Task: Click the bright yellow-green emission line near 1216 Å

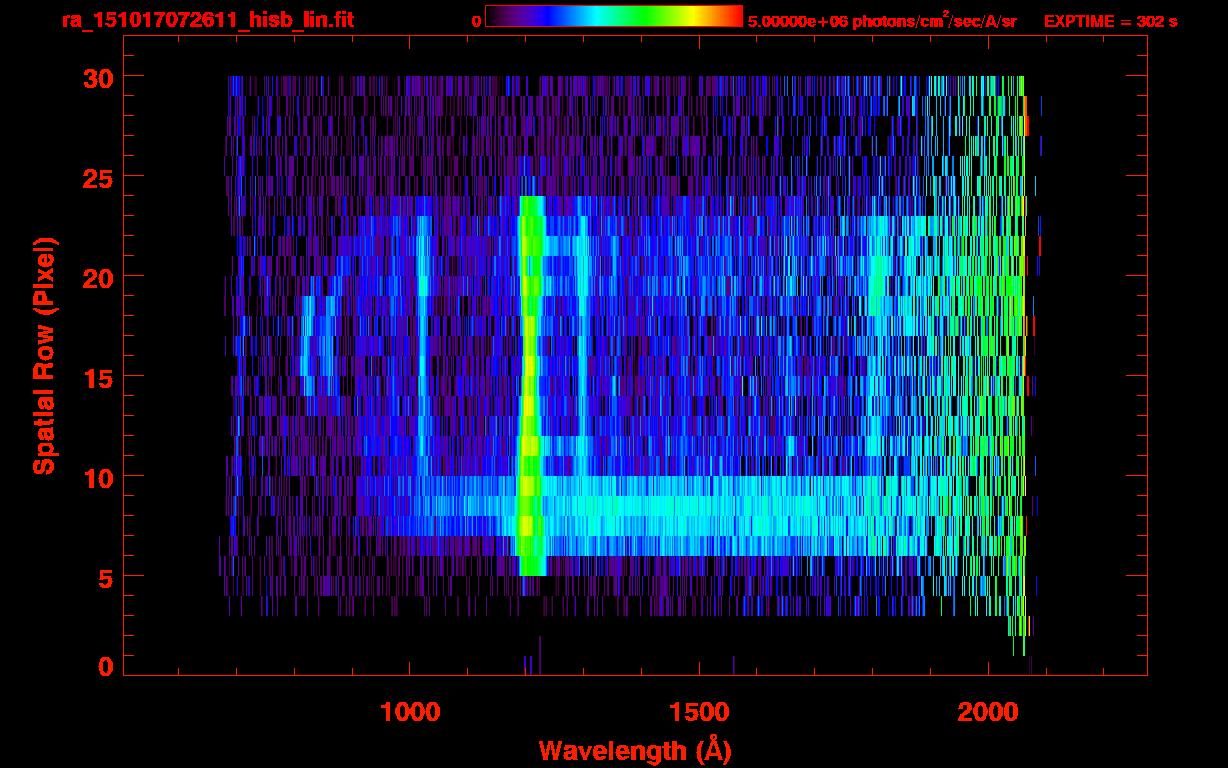Action: 530,385
